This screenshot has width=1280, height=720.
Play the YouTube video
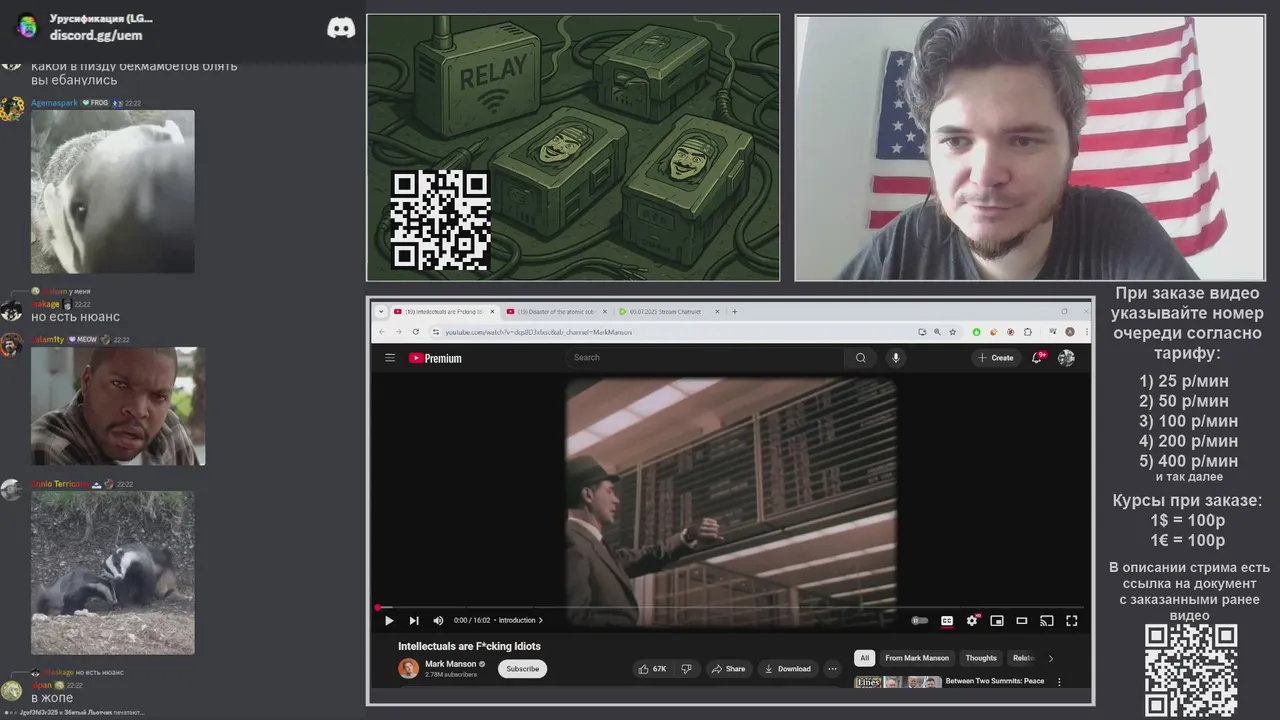pos(389,620)
